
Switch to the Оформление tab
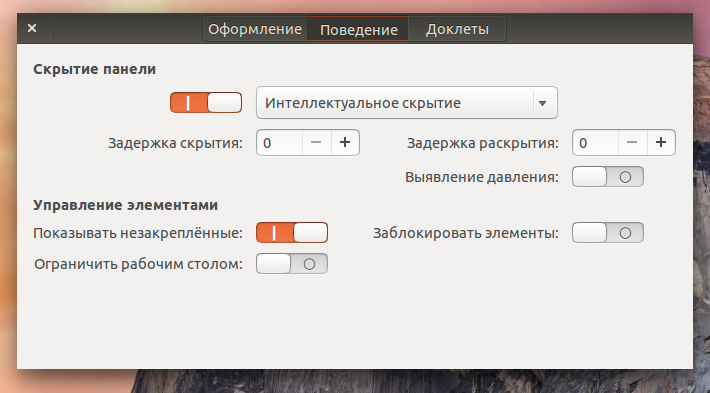tap(255, 29)
